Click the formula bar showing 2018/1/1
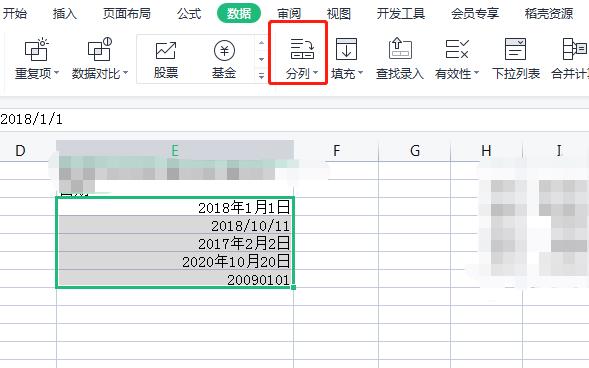This screenshot has height=368, width=589. click(x=294, y=119)
